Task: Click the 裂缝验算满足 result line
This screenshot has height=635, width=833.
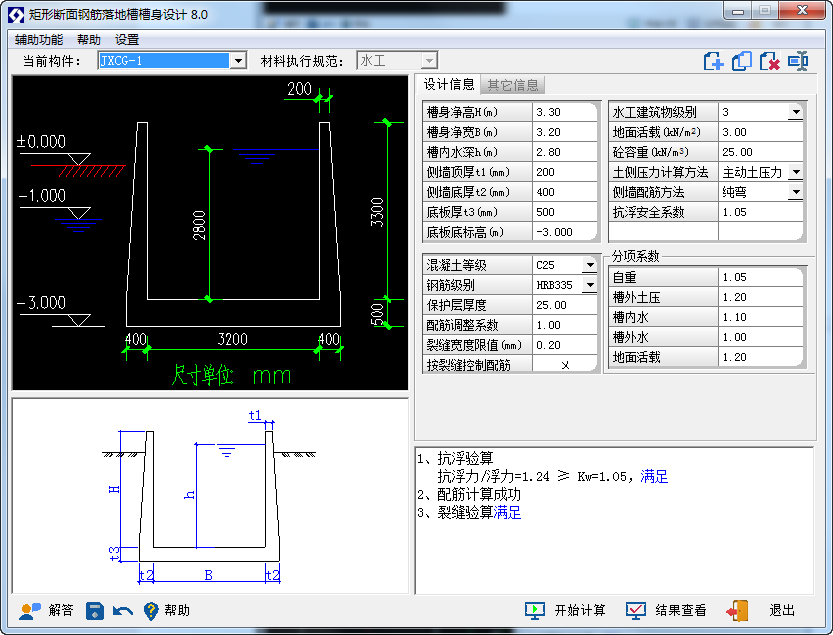Action: pyautogui.click(x=469, y=513)
